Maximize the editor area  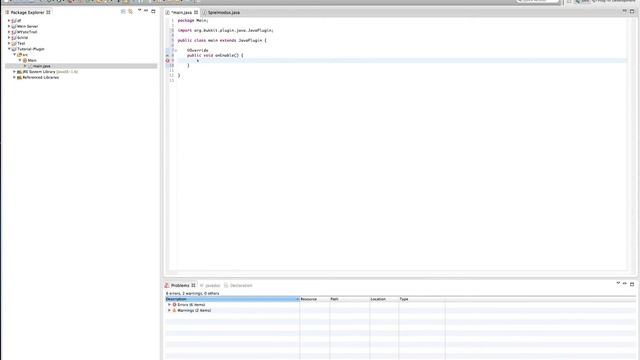(x=632, y=11)
